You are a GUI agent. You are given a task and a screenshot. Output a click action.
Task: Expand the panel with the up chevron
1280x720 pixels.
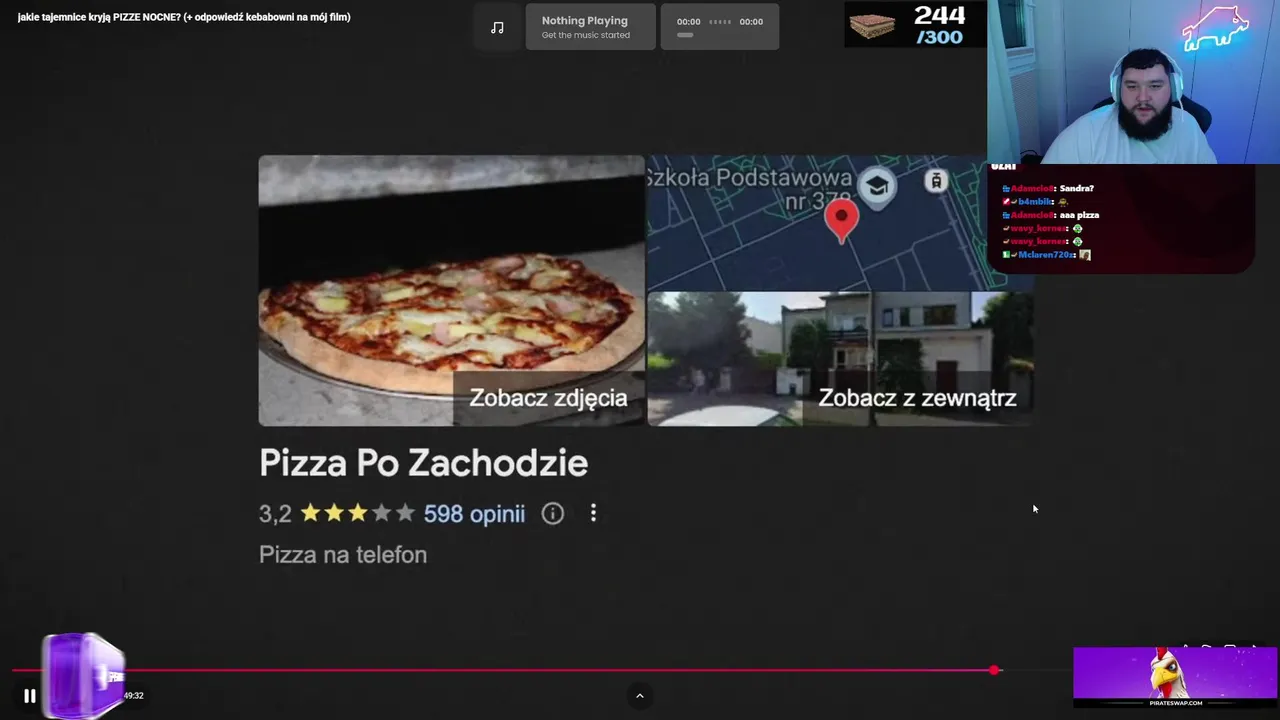640,696
